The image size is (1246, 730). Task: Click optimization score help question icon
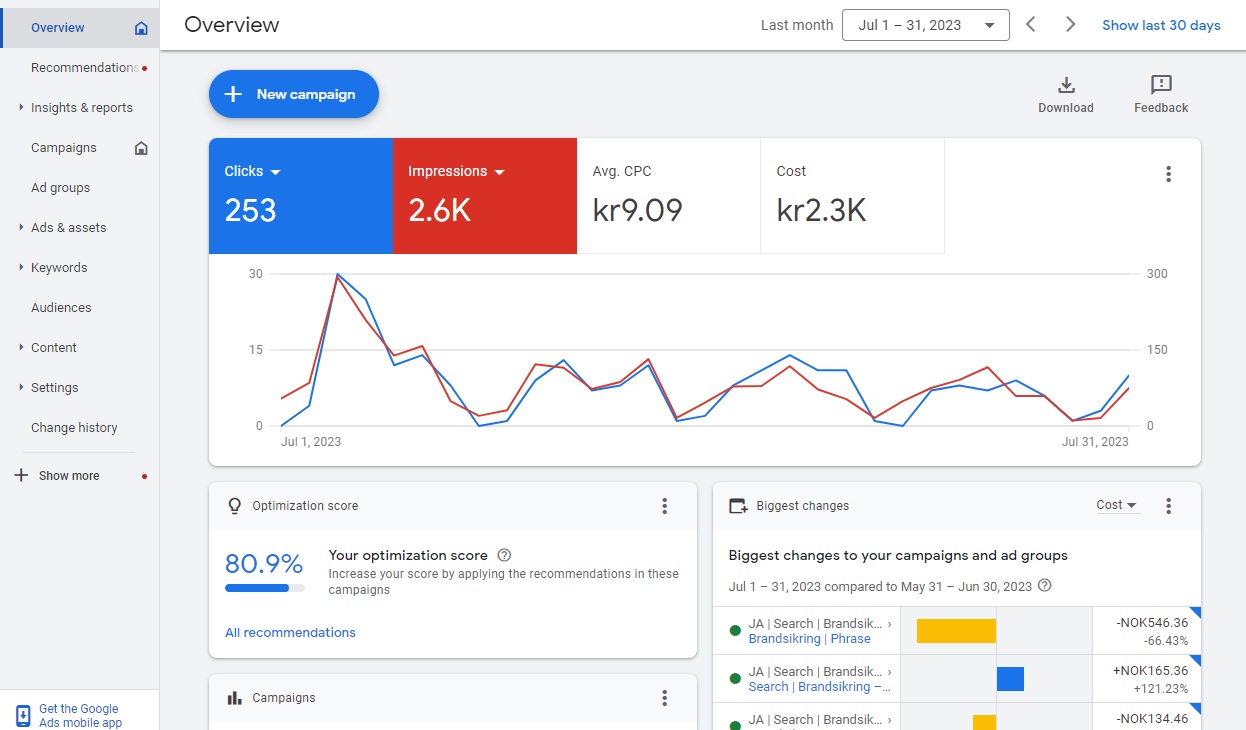504,555
